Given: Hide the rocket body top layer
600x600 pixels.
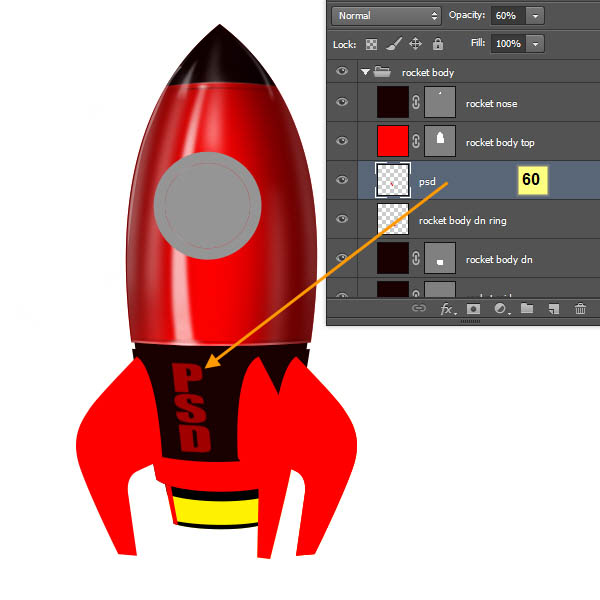Looking at the screenshot, I should point(343,141).
